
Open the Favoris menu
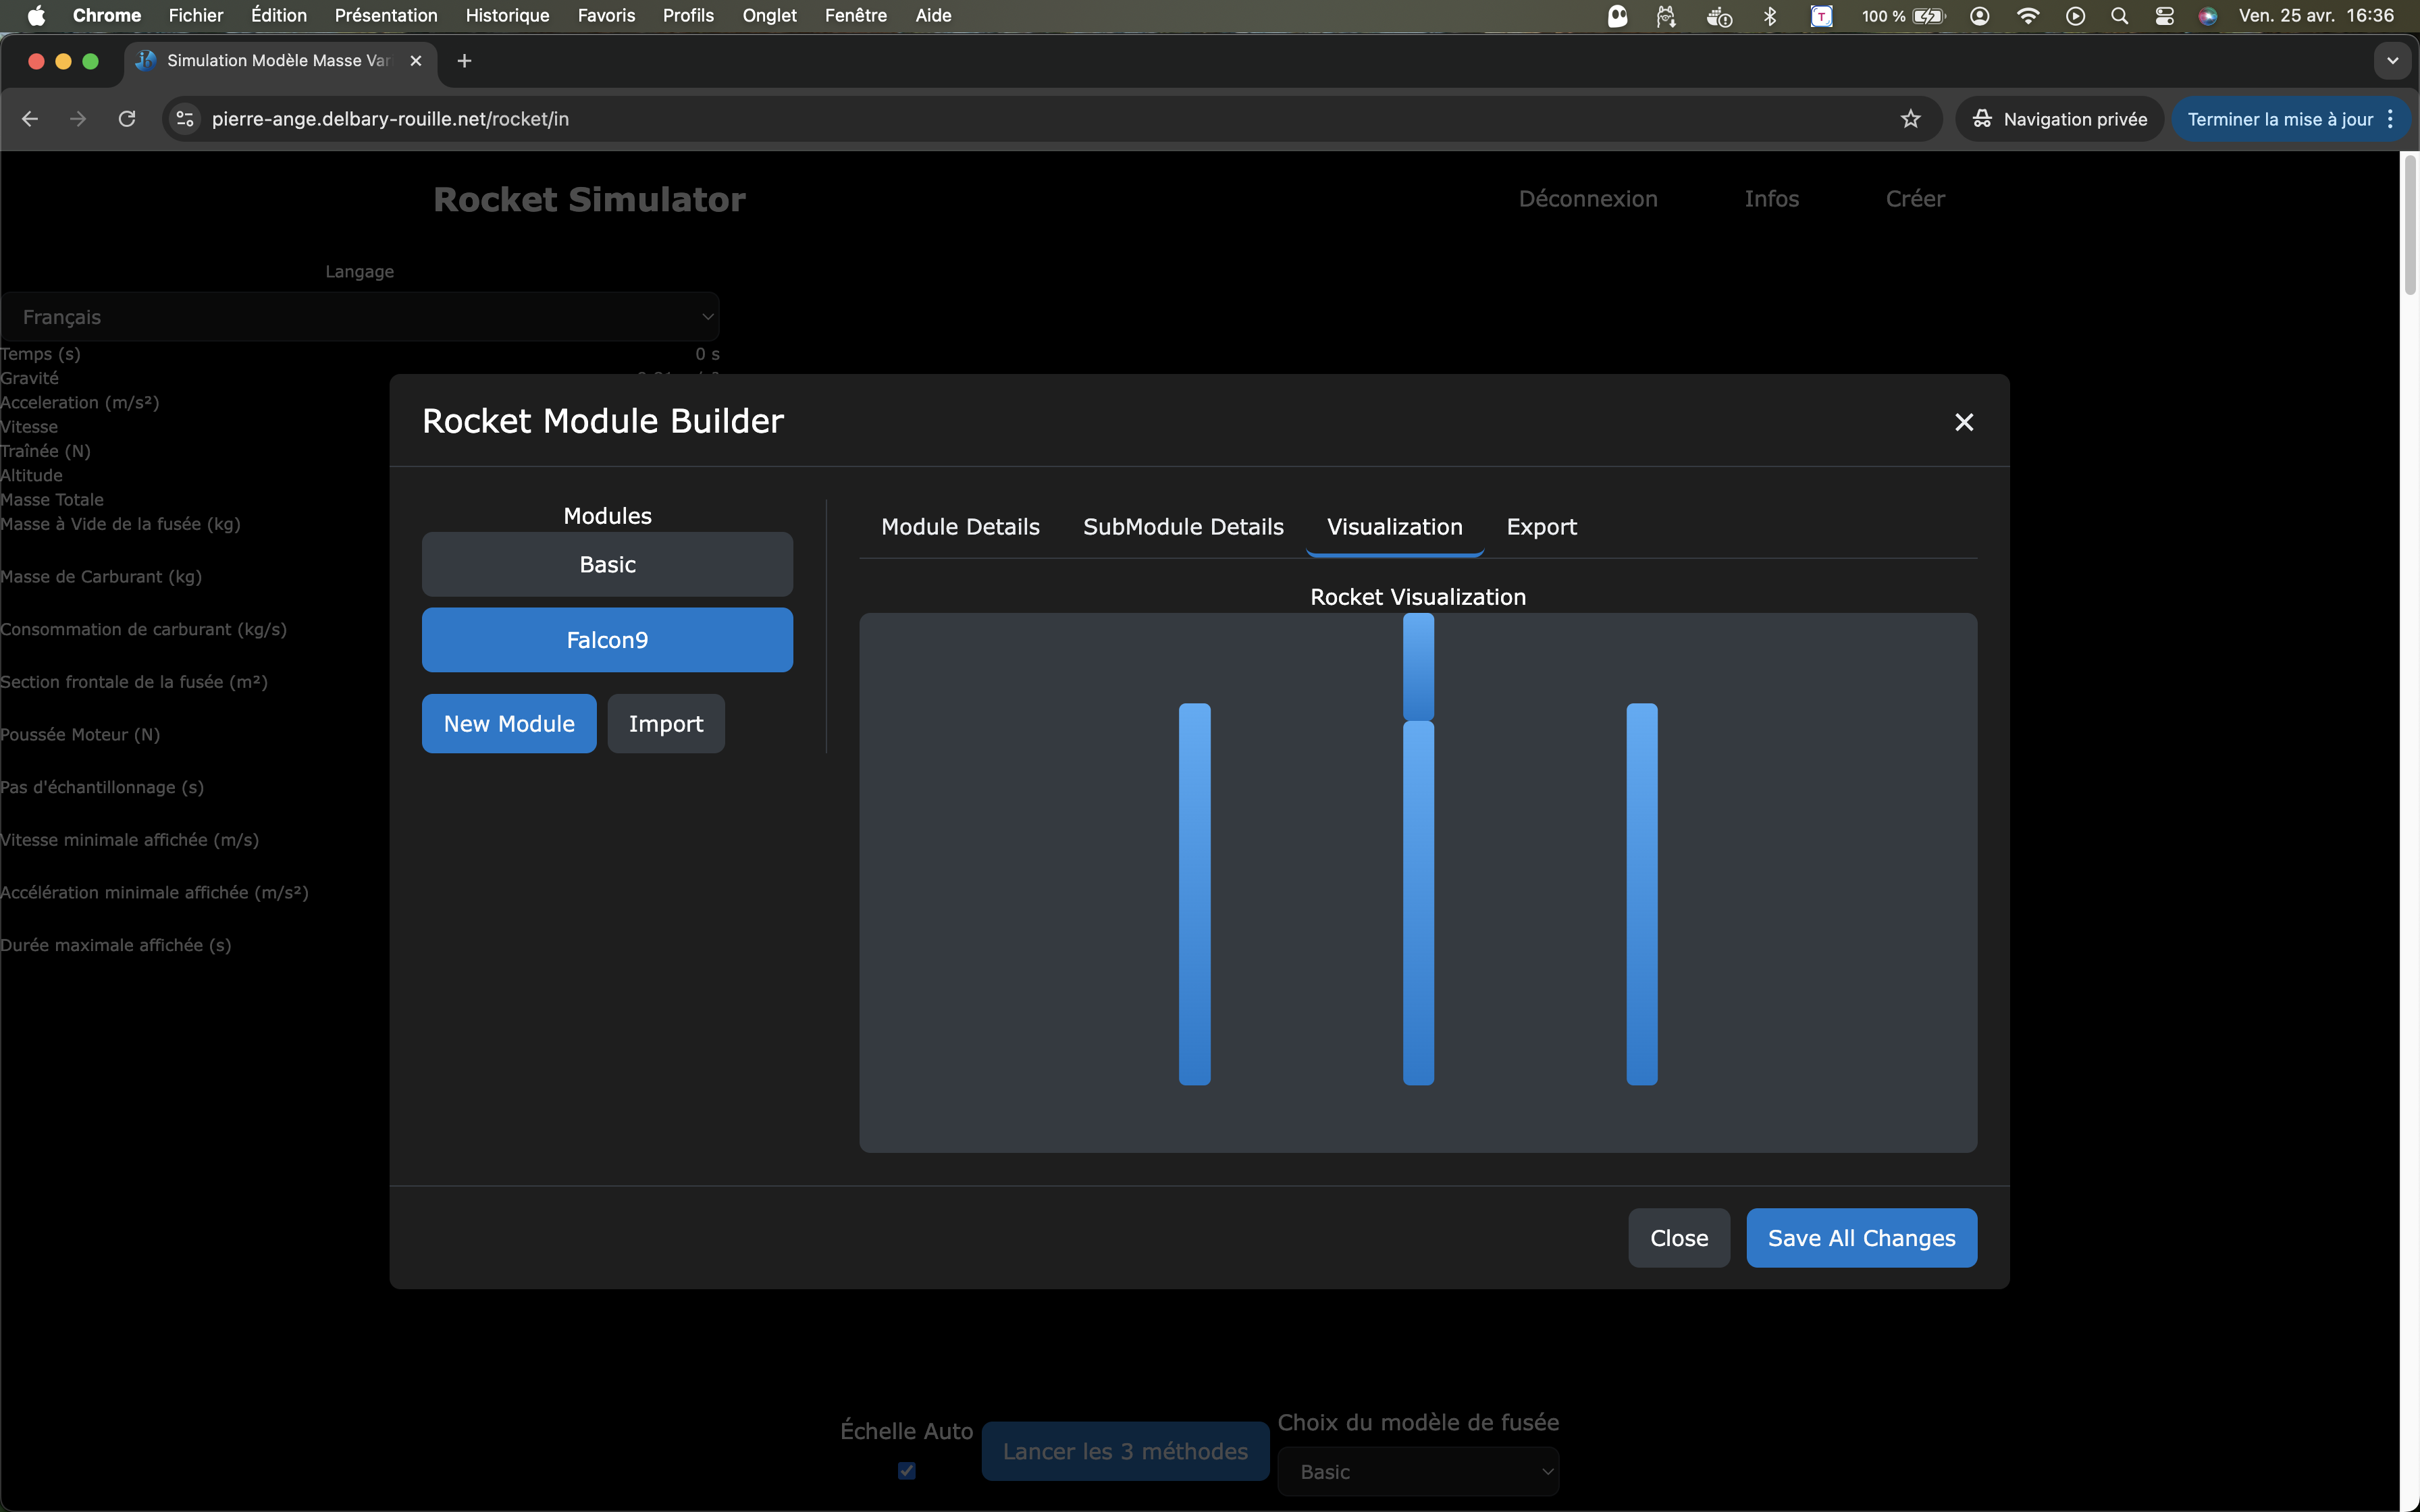pyautogui.click(x=606, y=15)
